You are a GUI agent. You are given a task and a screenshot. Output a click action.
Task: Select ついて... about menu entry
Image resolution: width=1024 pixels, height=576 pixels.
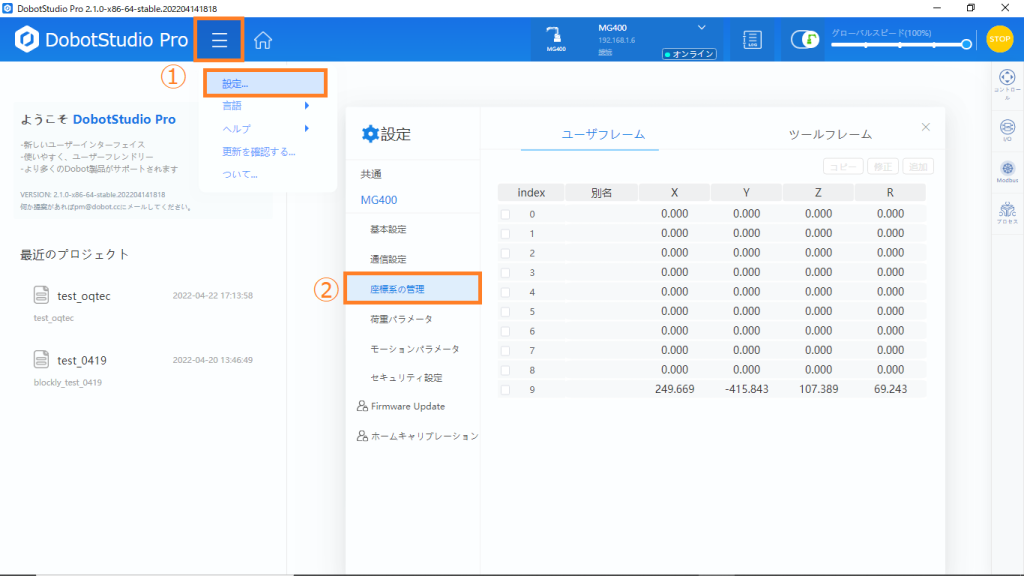[x=240, y=174]
